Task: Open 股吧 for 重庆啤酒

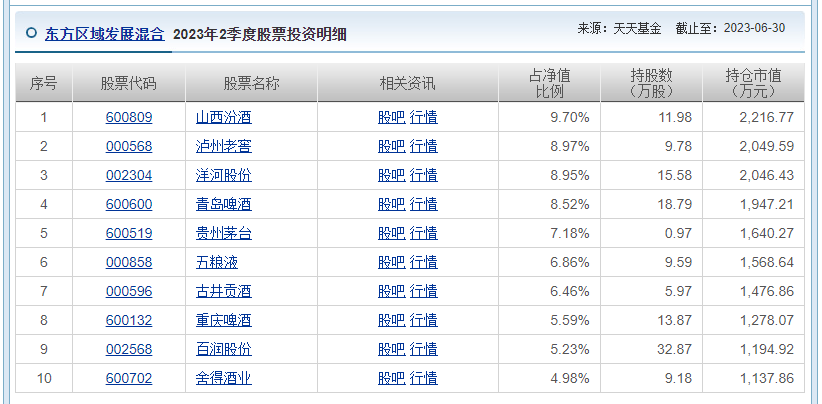Action: click(392, 320)
